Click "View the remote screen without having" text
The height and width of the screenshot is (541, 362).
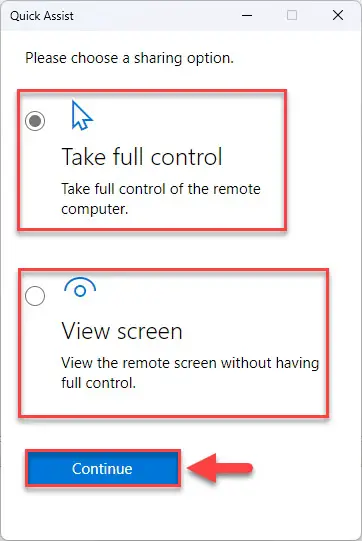190,363
